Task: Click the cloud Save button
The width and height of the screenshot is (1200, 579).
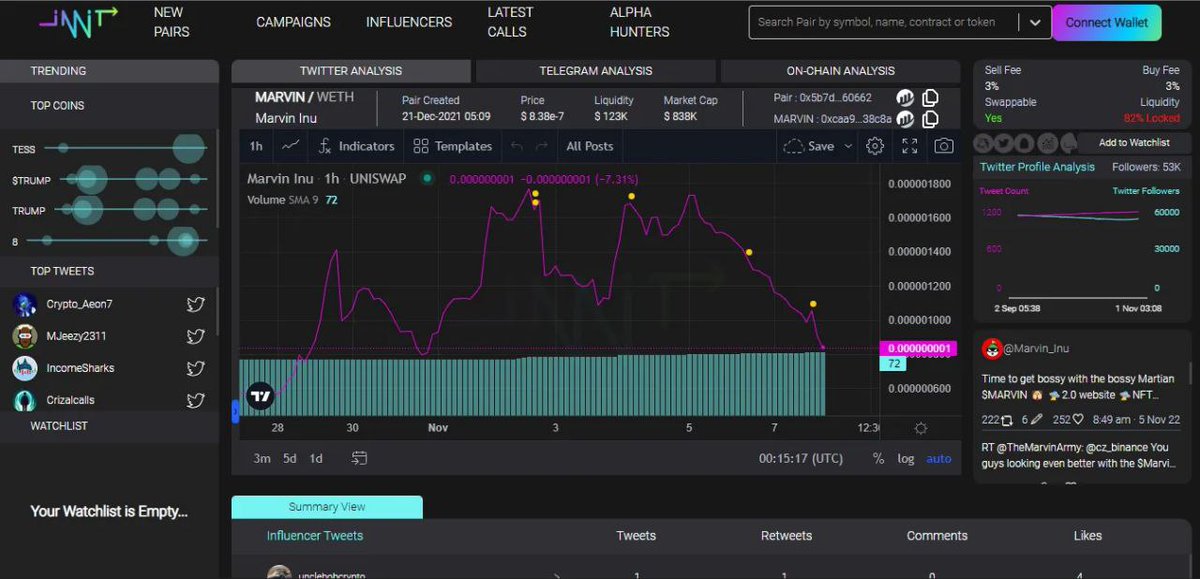Action: click(809, 146)
